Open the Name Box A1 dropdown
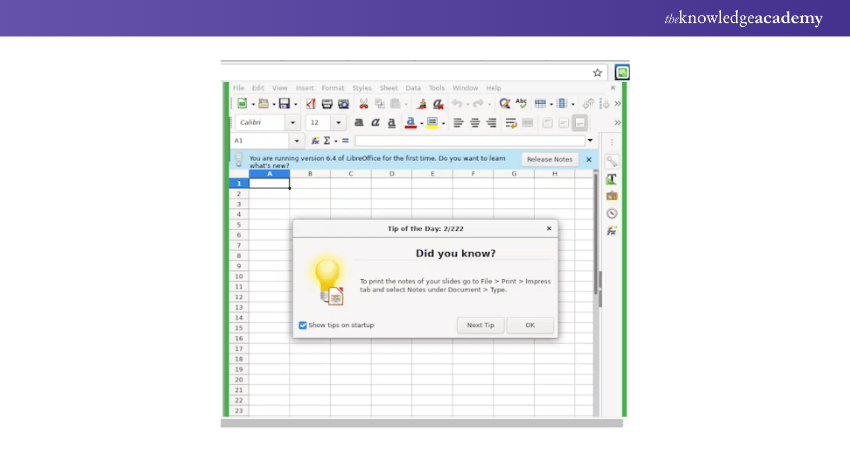The width and height of the screenshot is (850, 450). 296,141
